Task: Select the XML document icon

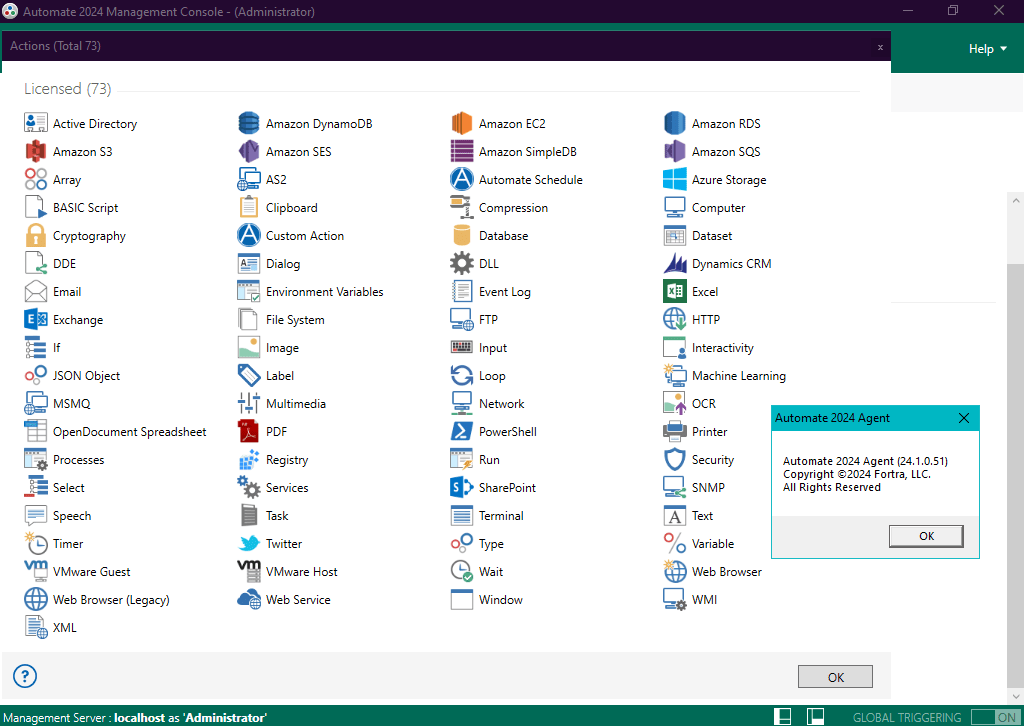Action: 35,627
